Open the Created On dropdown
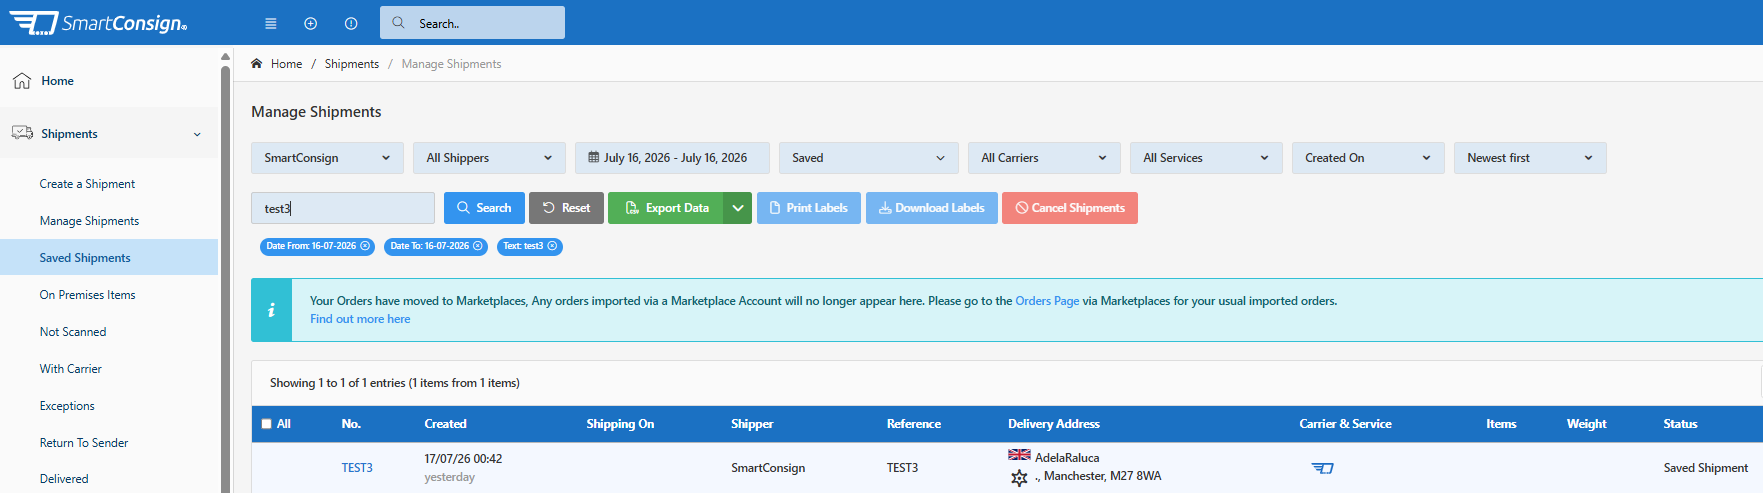Viewport: 1763px width, 493px height. [1368, 158]
